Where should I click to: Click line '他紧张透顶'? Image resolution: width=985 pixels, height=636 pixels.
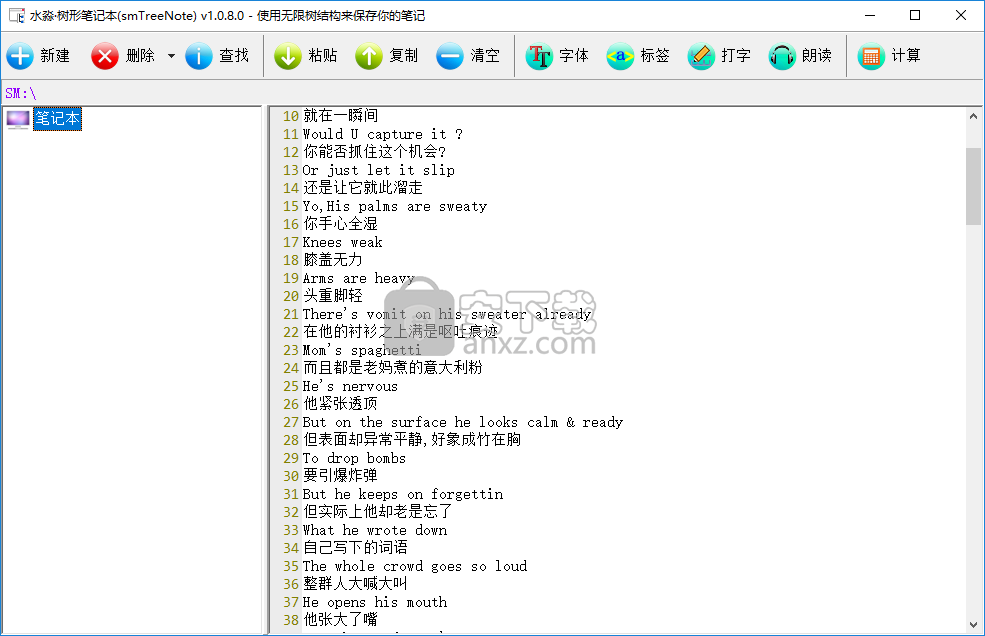point(340,403)
